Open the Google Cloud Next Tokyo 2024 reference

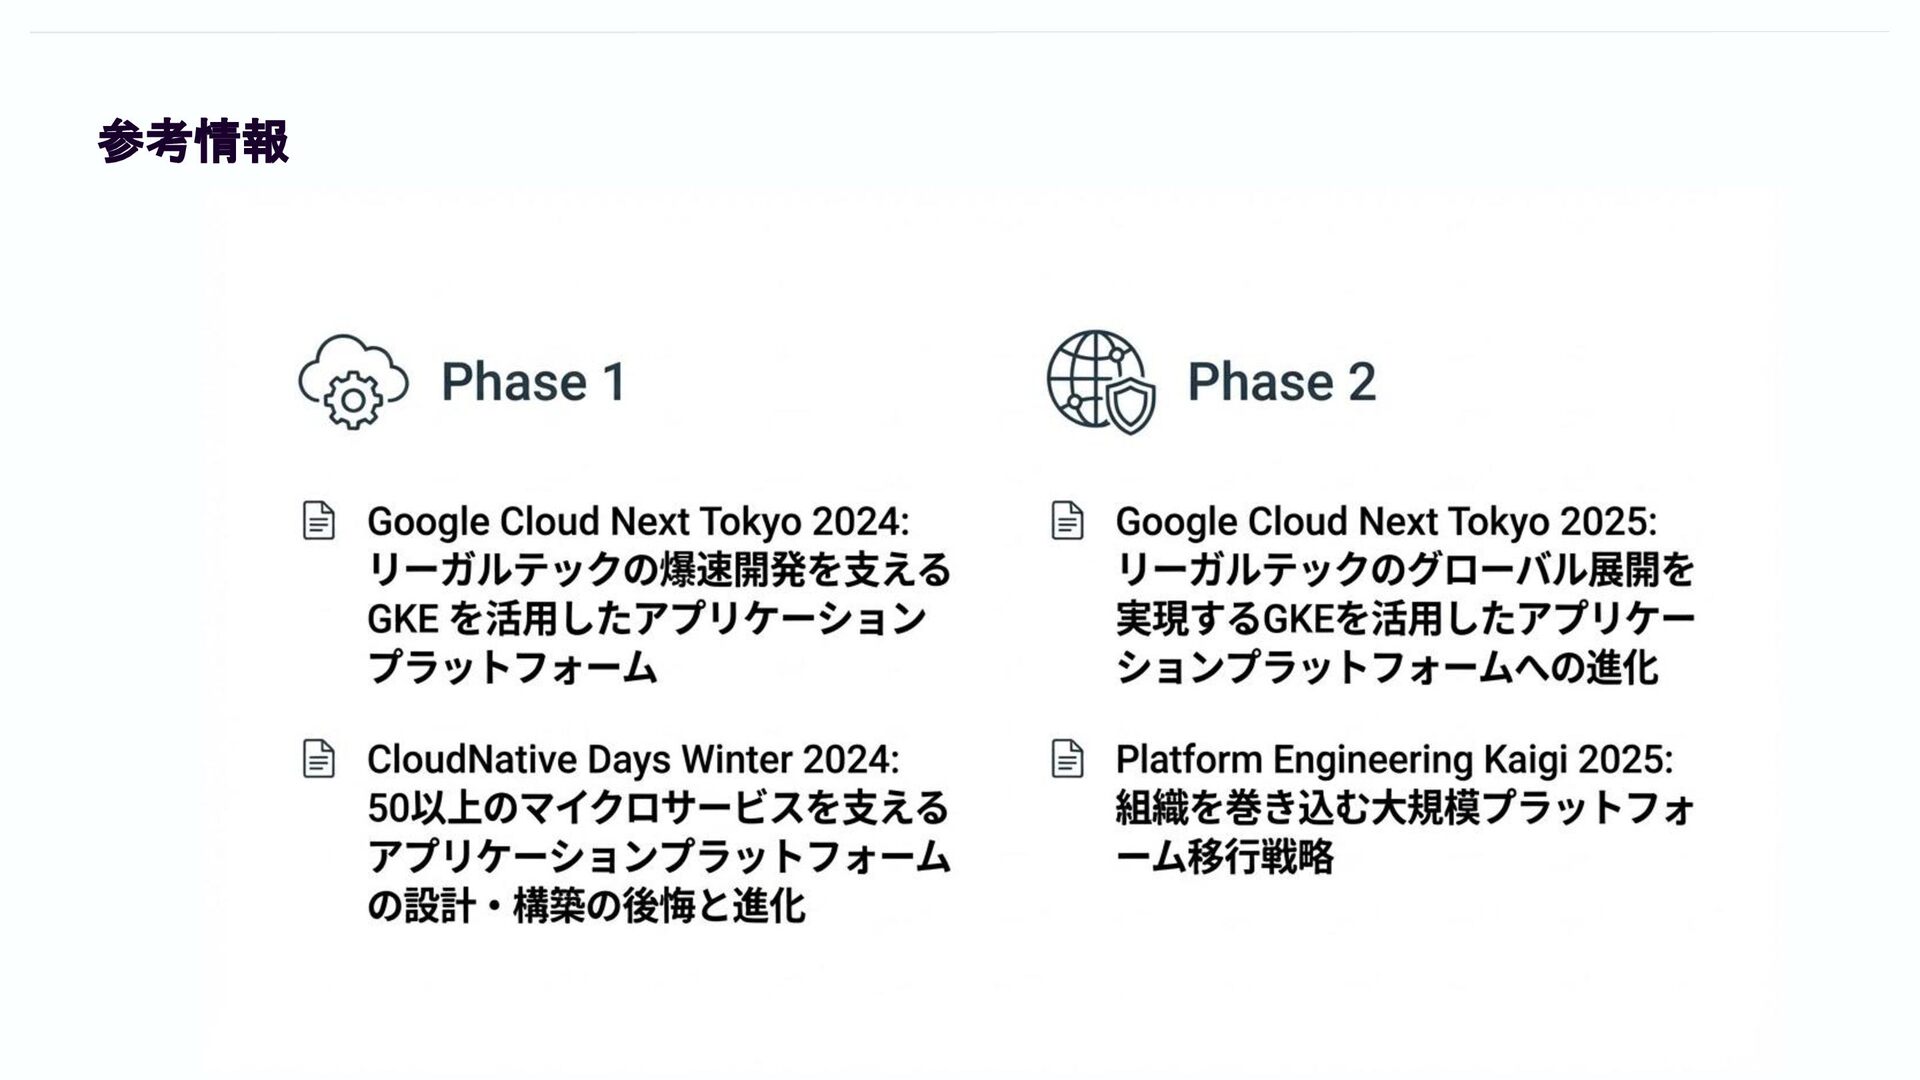638,522
